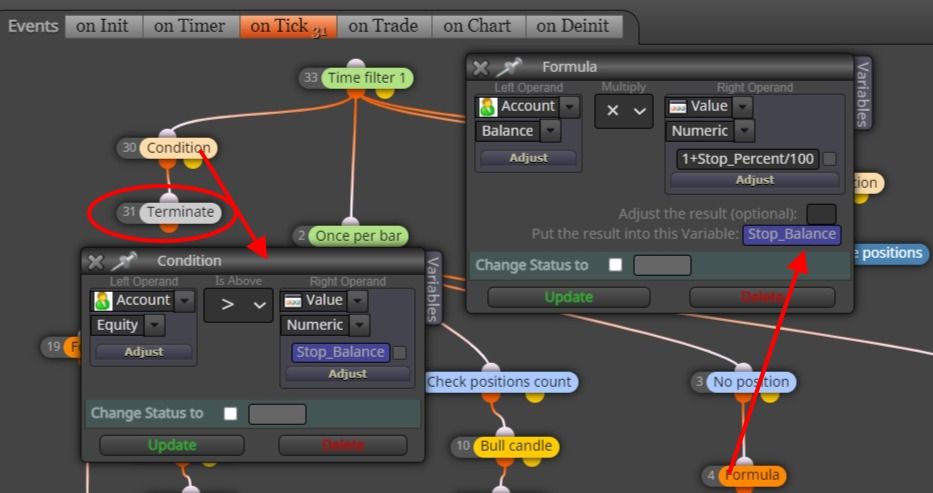Select the Time filter 1 block
Screen dimensions: 933x493
(x=367, y=78)
